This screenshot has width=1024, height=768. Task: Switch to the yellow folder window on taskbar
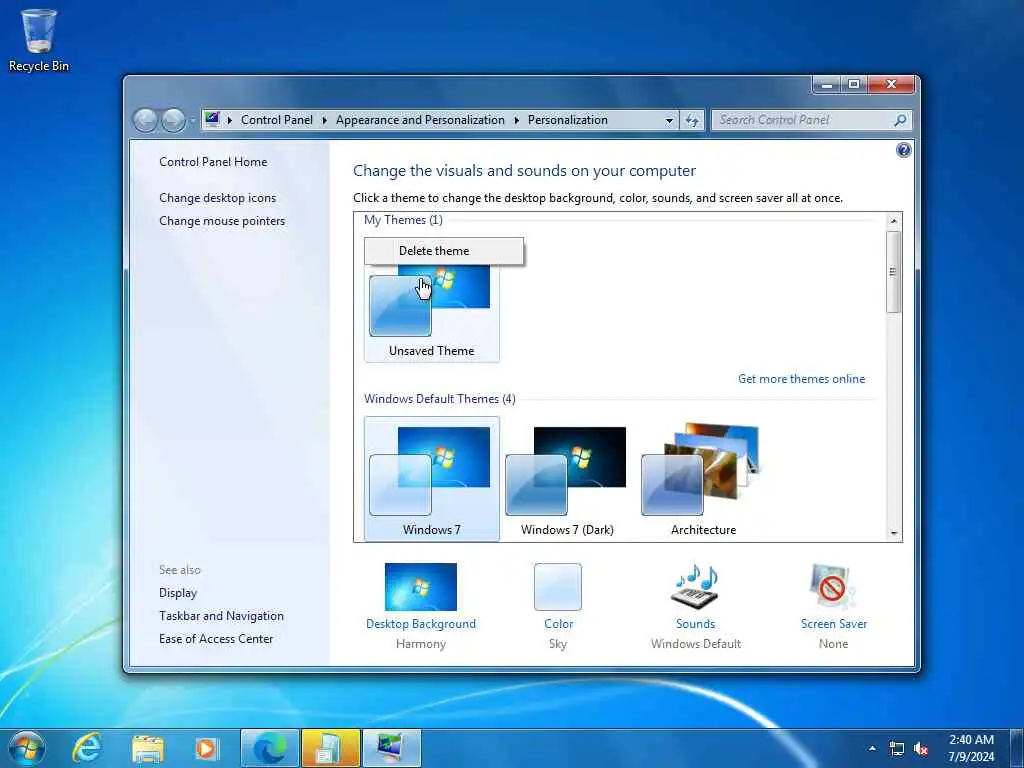330,748
